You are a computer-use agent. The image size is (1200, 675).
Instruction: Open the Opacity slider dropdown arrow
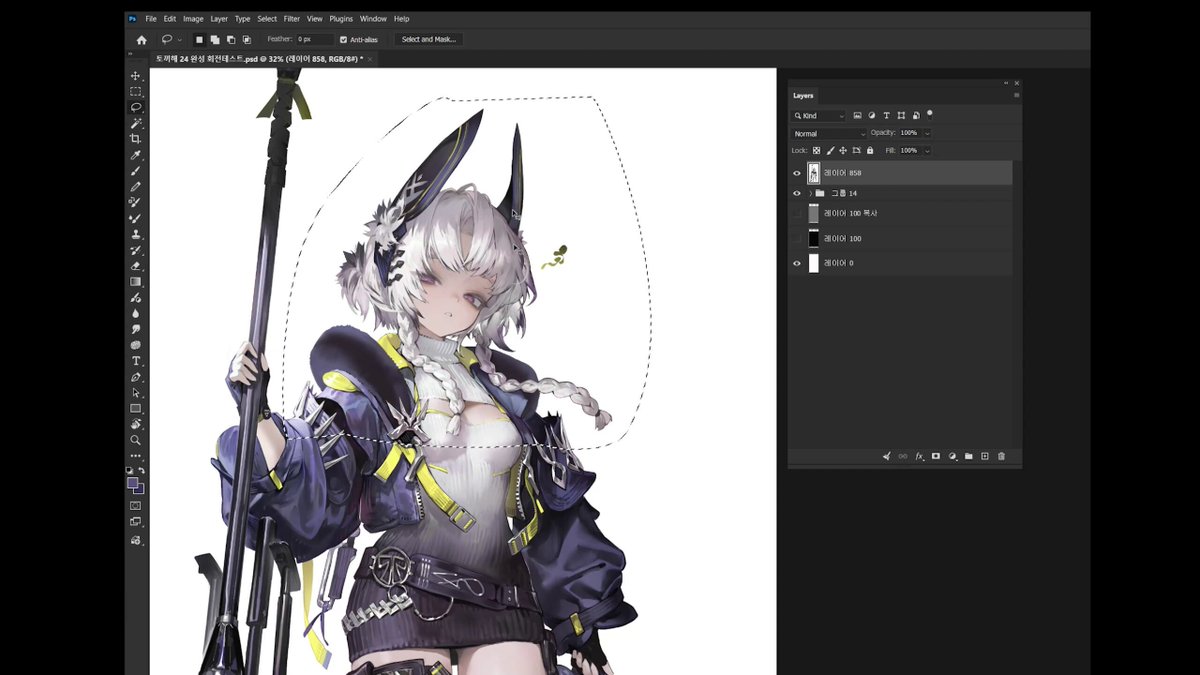click(x=927, y=133)
